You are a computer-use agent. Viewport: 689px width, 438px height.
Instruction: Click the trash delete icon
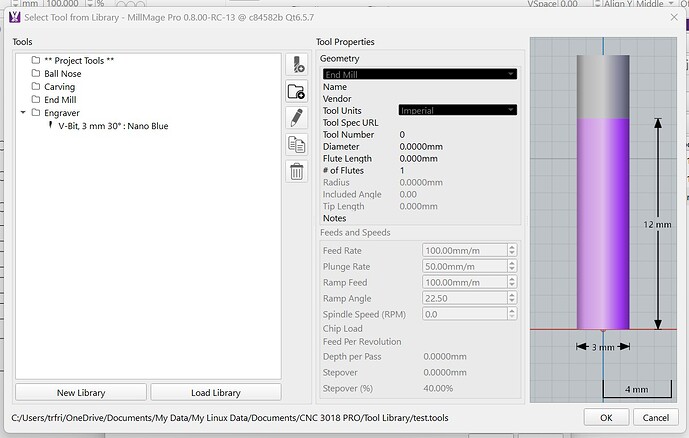click(296, 171)
